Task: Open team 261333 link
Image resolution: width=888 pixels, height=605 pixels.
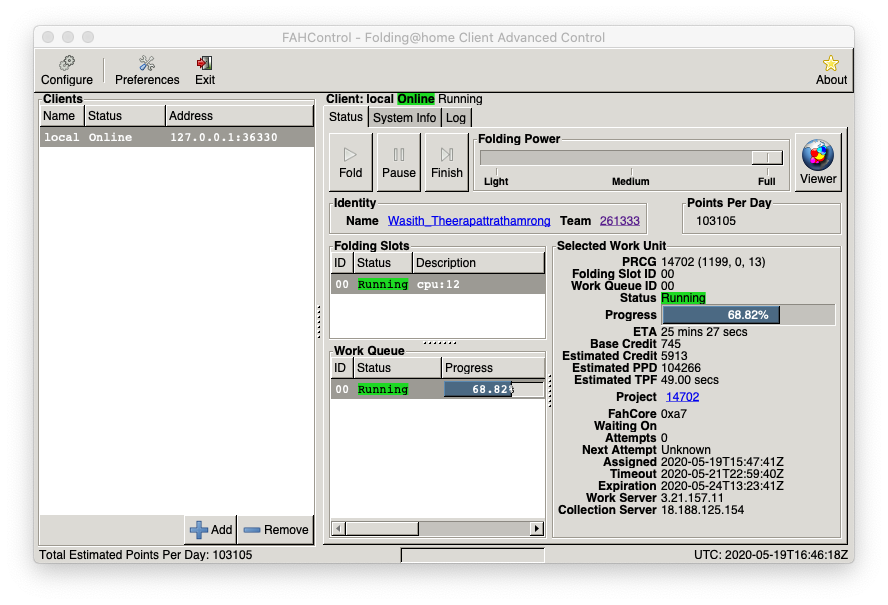Action: pos(620,221)
